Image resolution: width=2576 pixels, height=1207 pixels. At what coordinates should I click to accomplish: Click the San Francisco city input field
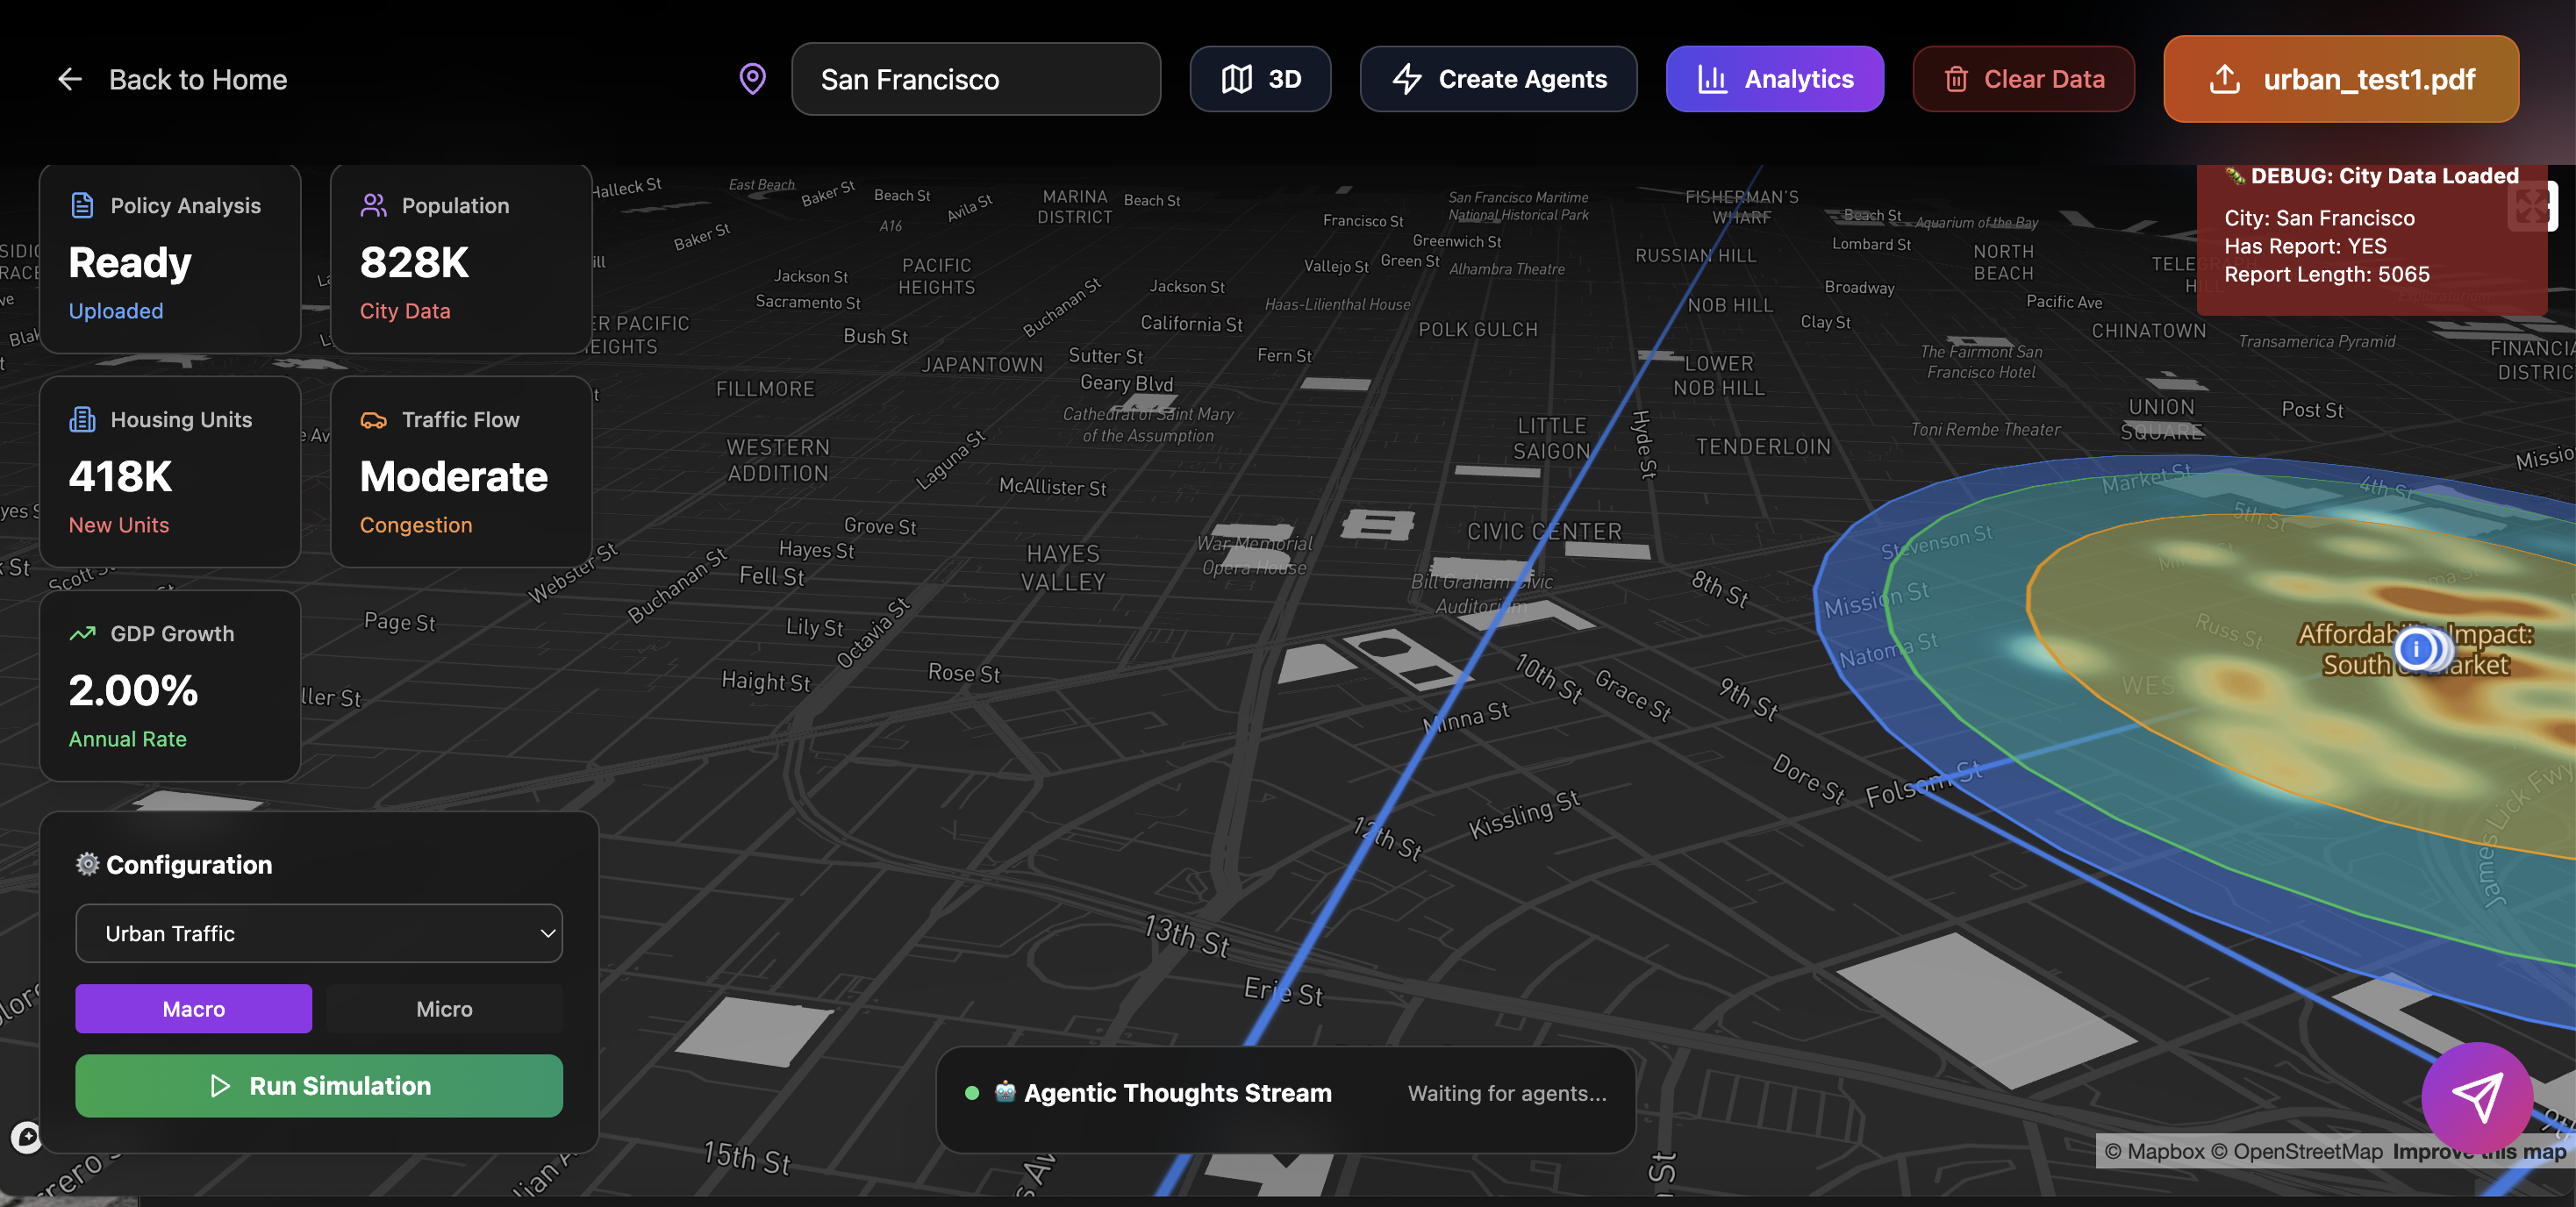pyautogui.click(x=975, y=79)
